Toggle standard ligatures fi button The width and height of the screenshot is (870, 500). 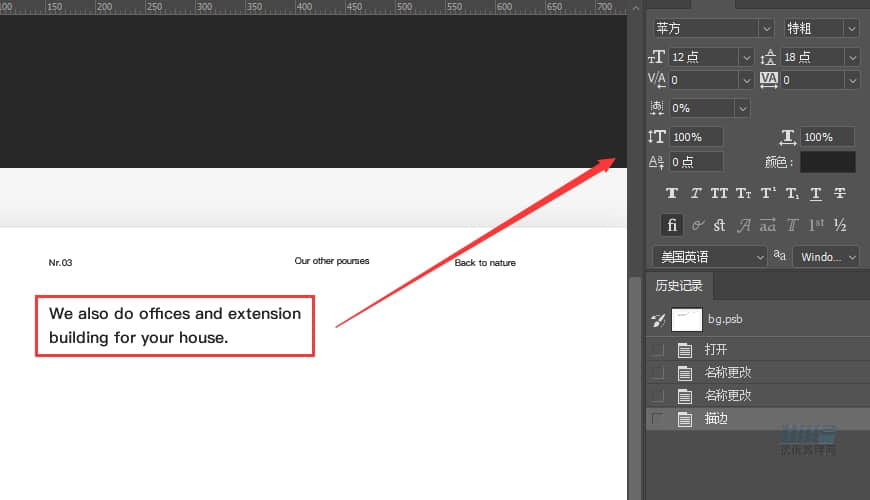pyautogui.click(x=672, y=225)
